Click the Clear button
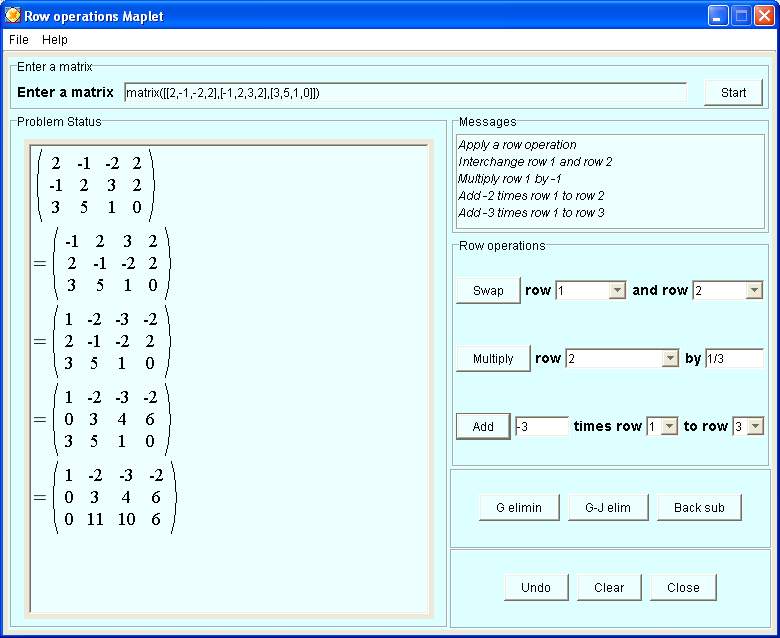The height and width of the screenshot is (638, 780). [x=609, y=587]
